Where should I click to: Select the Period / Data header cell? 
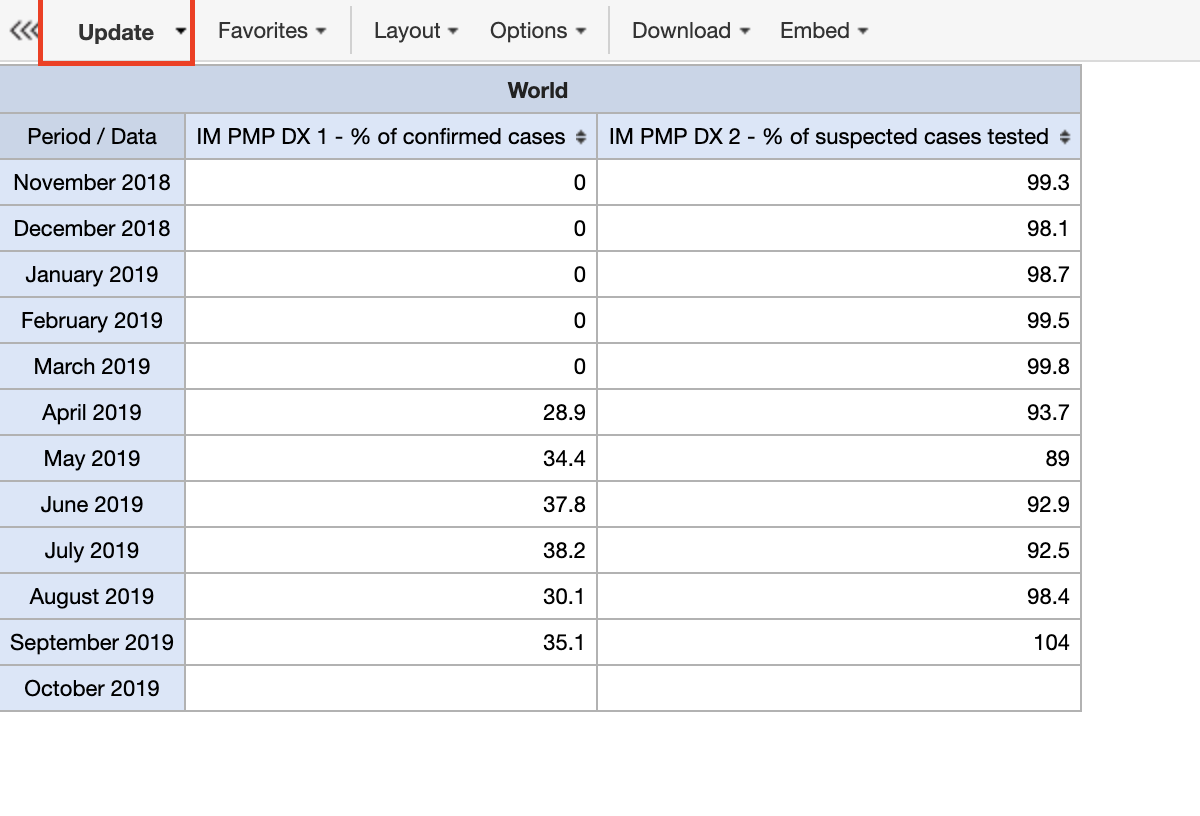point(92,136)
